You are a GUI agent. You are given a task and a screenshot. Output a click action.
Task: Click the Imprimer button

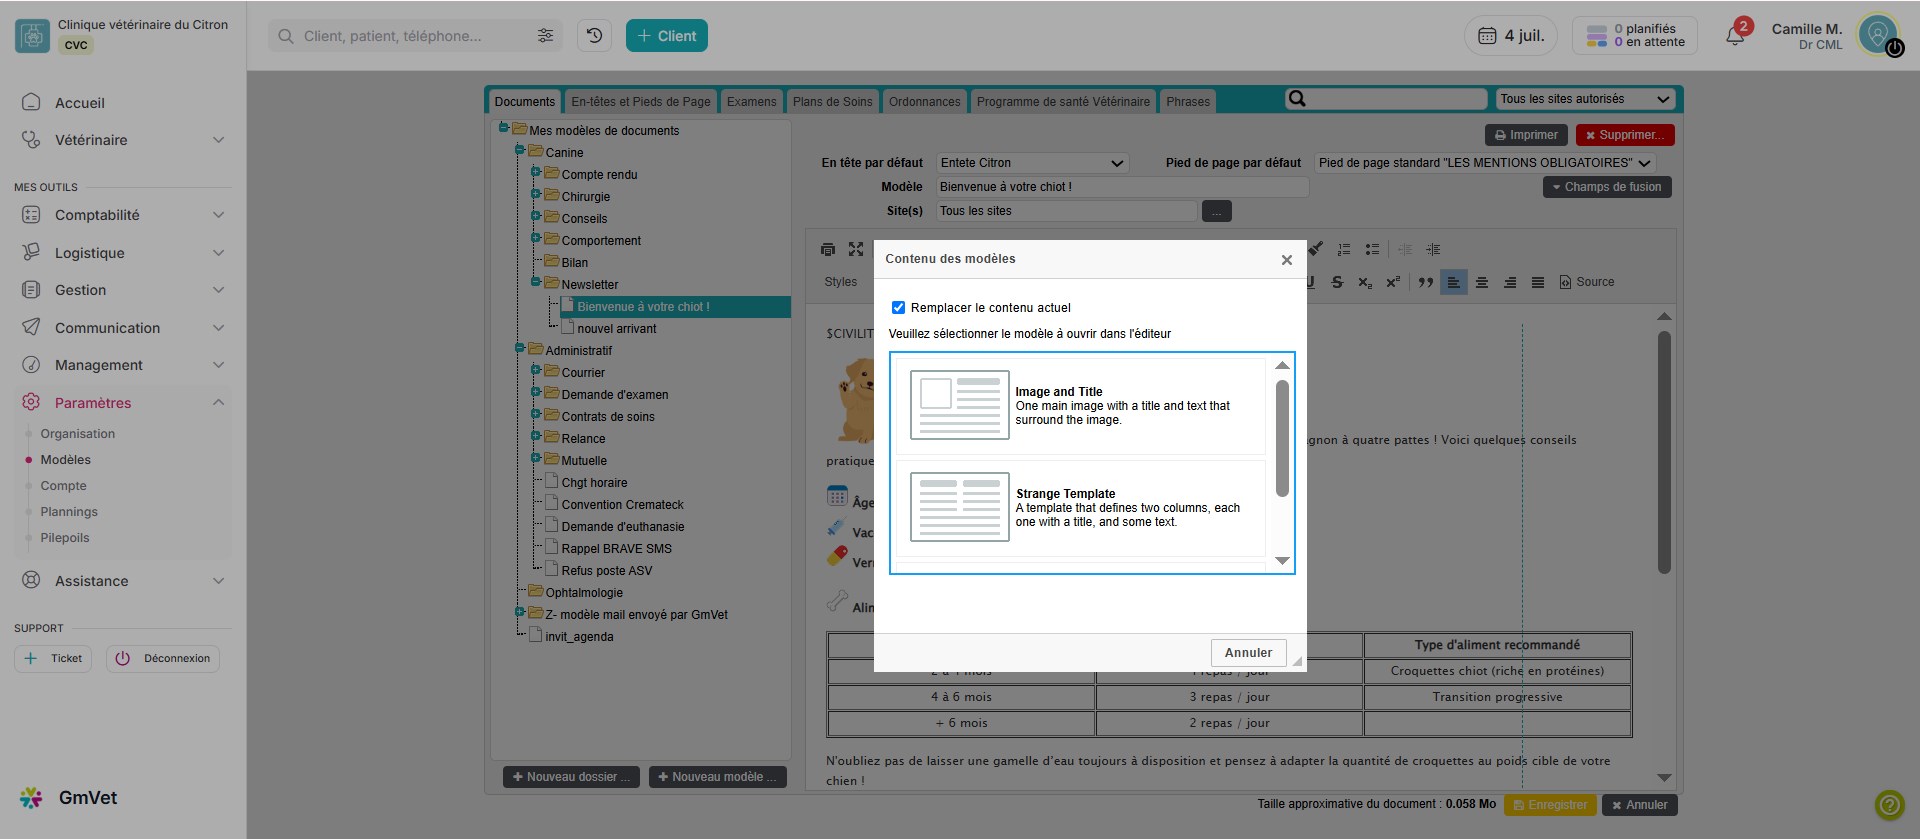1526,135
